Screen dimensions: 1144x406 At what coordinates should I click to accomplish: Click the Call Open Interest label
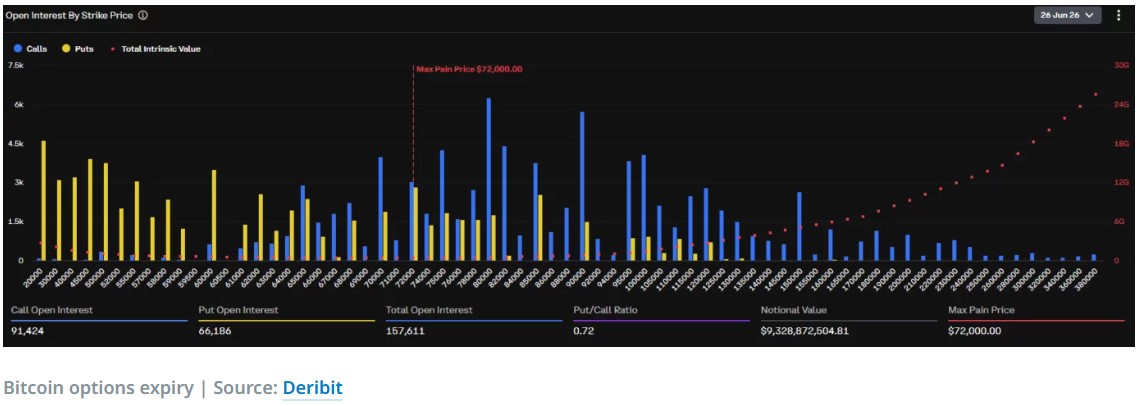(x=52, y=310)
